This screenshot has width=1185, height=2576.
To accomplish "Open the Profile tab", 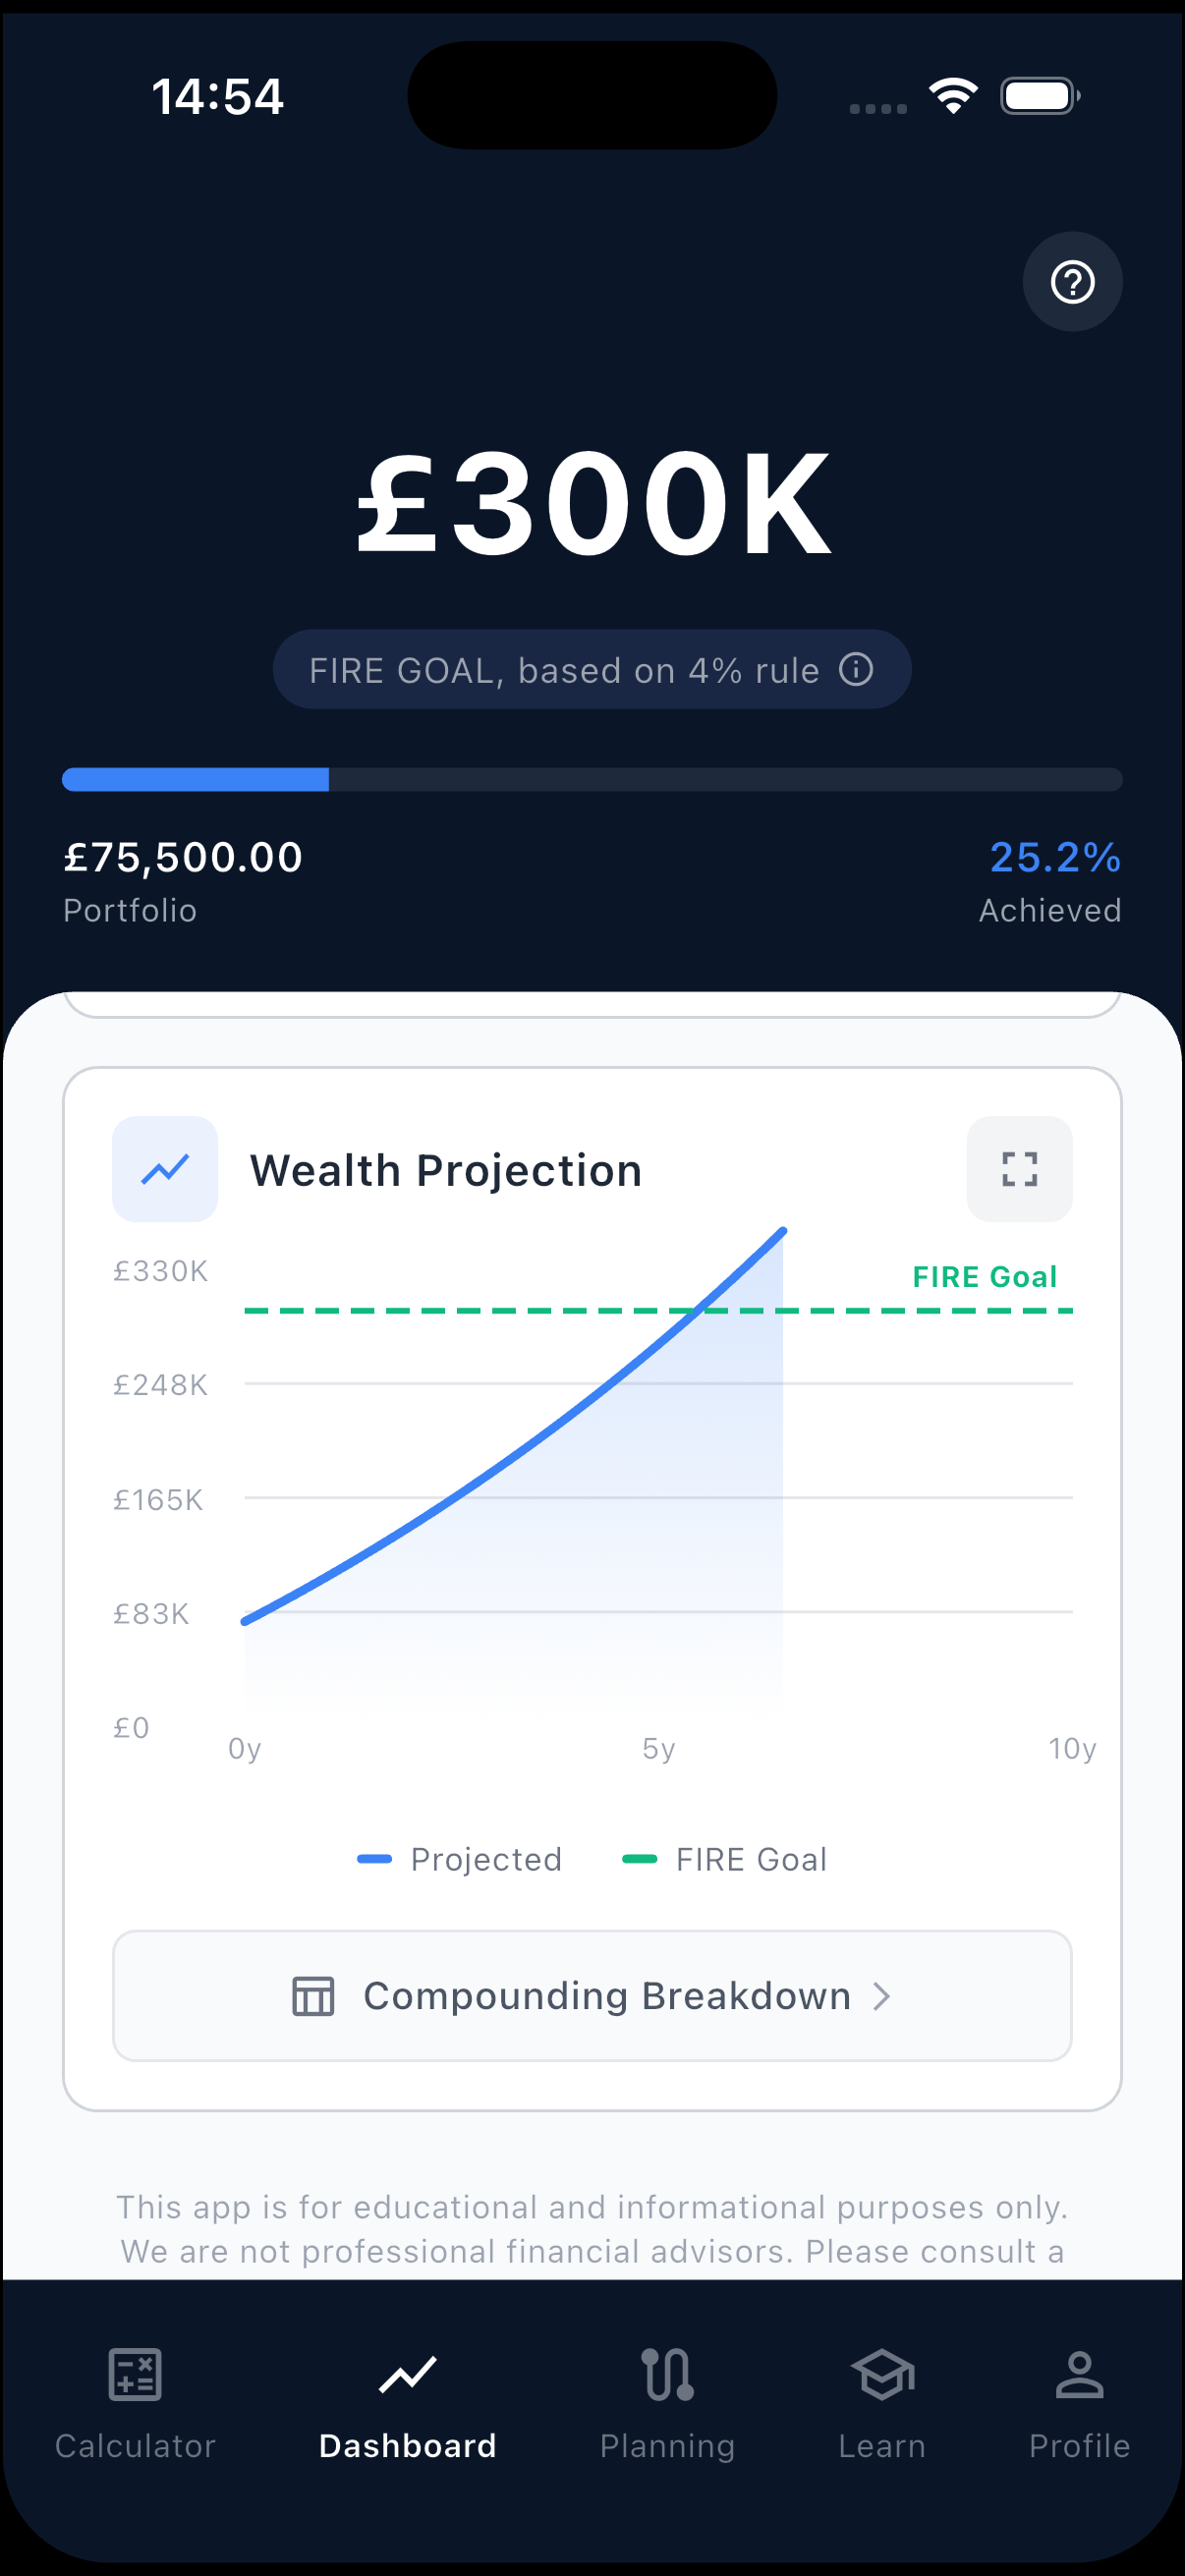I will [x=1079, y=2401].
